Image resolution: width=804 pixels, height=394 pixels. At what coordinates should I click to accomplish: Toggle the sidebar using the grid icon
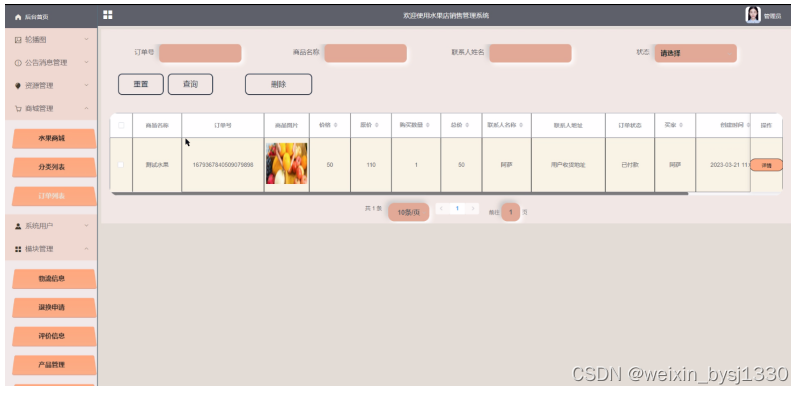[x=108, y=15]
